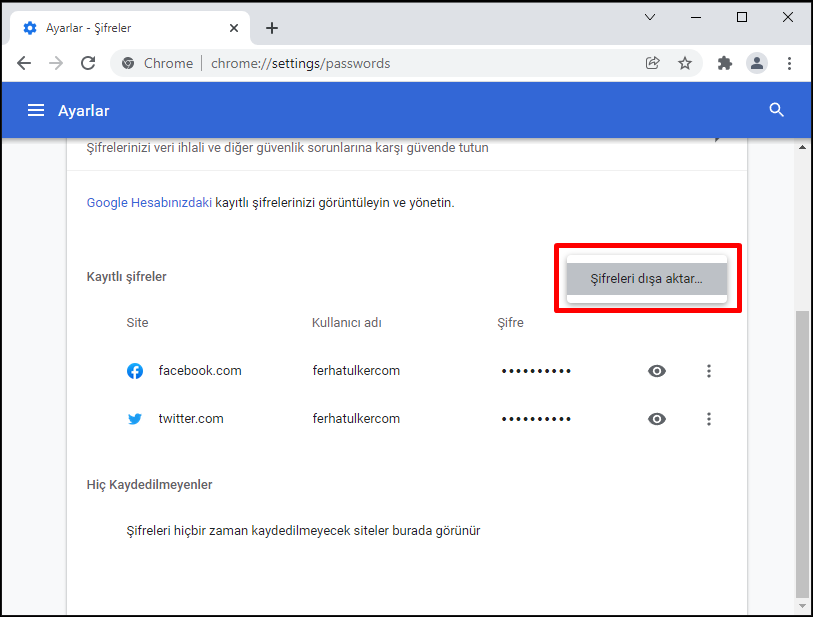The width and height of the screenshot is (813, 617).
Task: Reload the page with the refresh icon
Action: (x=88, y=63)
